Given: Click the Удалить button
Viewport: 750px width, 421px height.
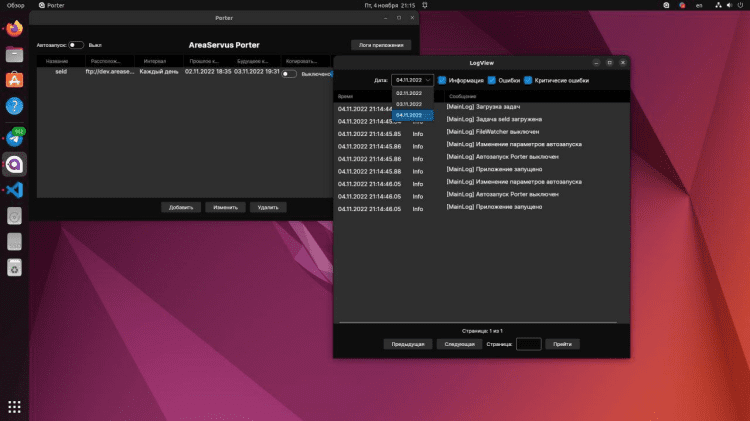Looking at the screenshot, I should coord(268,208).
